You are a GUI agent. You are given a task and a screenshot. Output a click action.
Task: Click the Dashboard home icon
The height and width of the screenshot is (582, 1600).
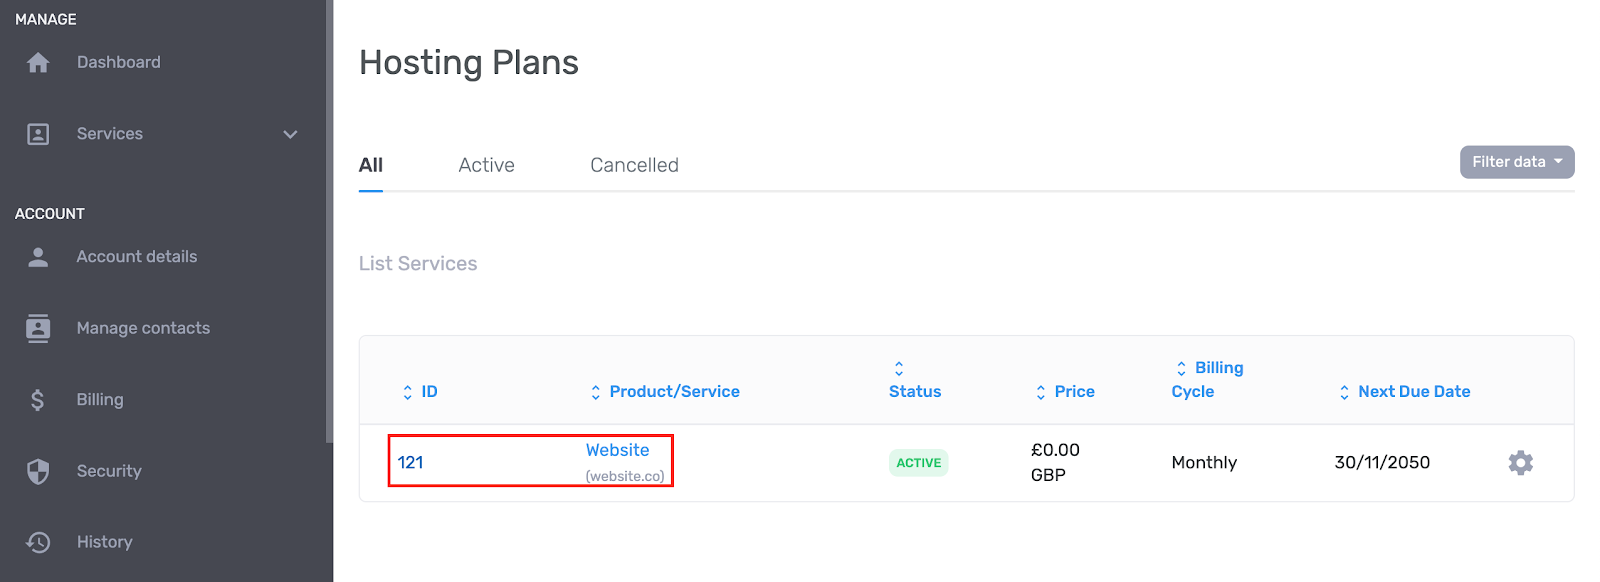click(38, 63)
